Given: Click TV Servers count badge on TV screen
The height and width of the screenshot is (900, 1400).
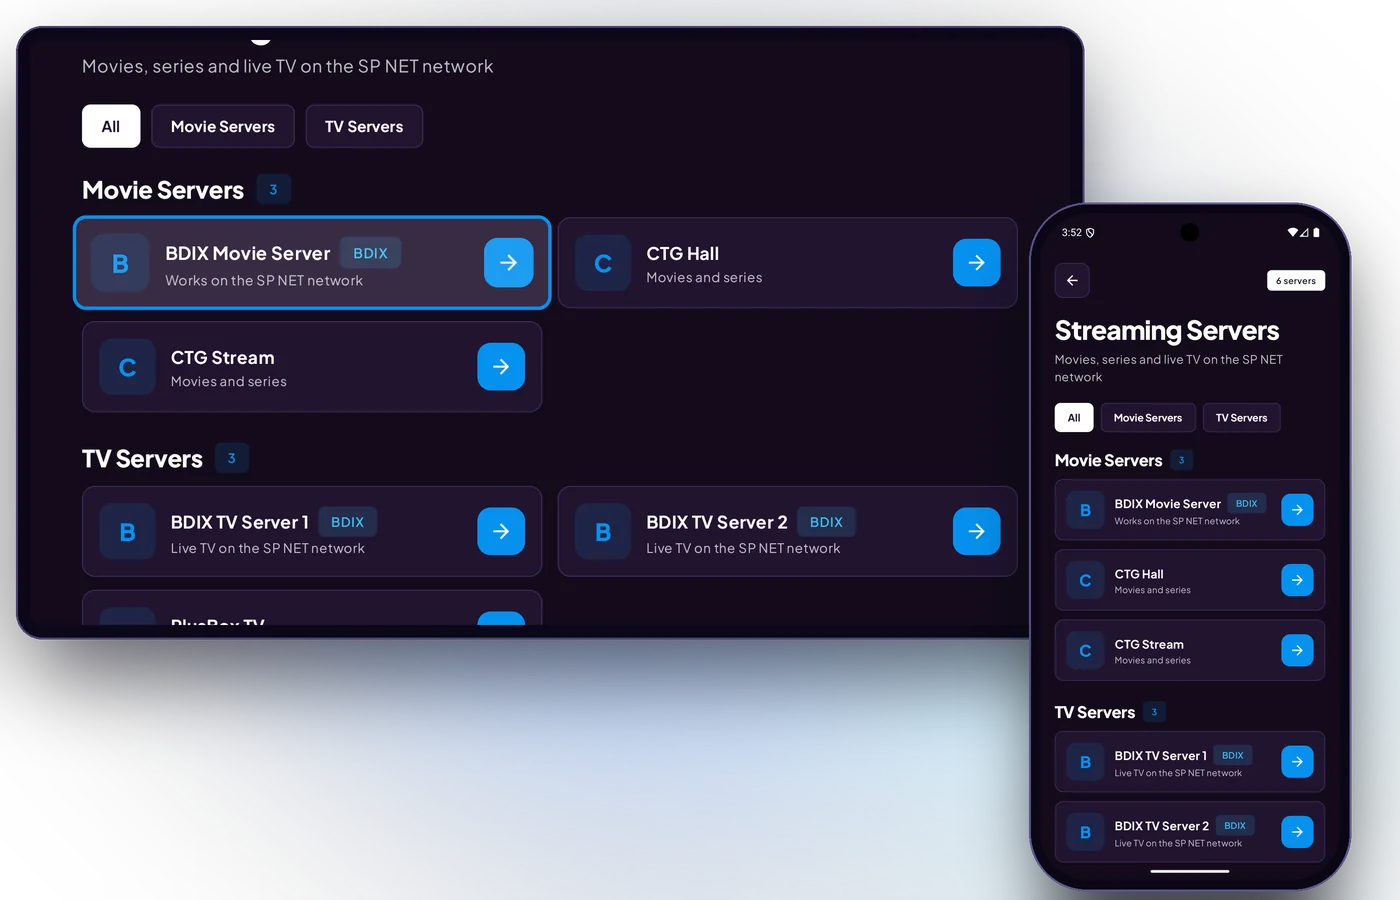Looking at the screenshot, I should [232, 458].
